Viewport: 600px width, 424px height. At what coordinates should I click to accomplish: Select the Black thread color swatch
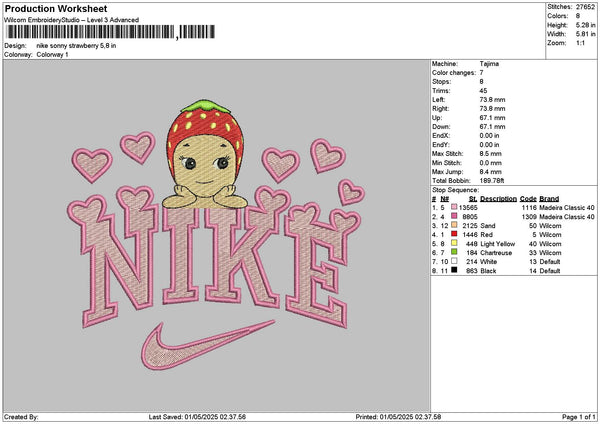tap(453, 271)
